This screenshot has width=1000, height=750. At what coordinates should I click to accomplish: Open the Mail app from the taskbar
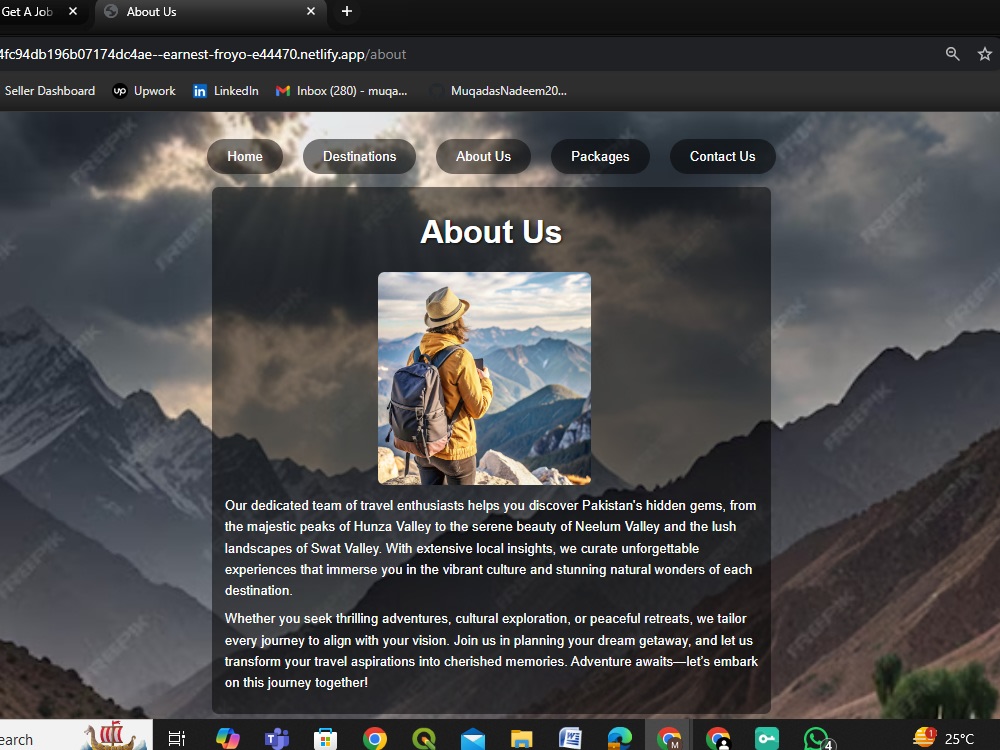tap(473, 739)
